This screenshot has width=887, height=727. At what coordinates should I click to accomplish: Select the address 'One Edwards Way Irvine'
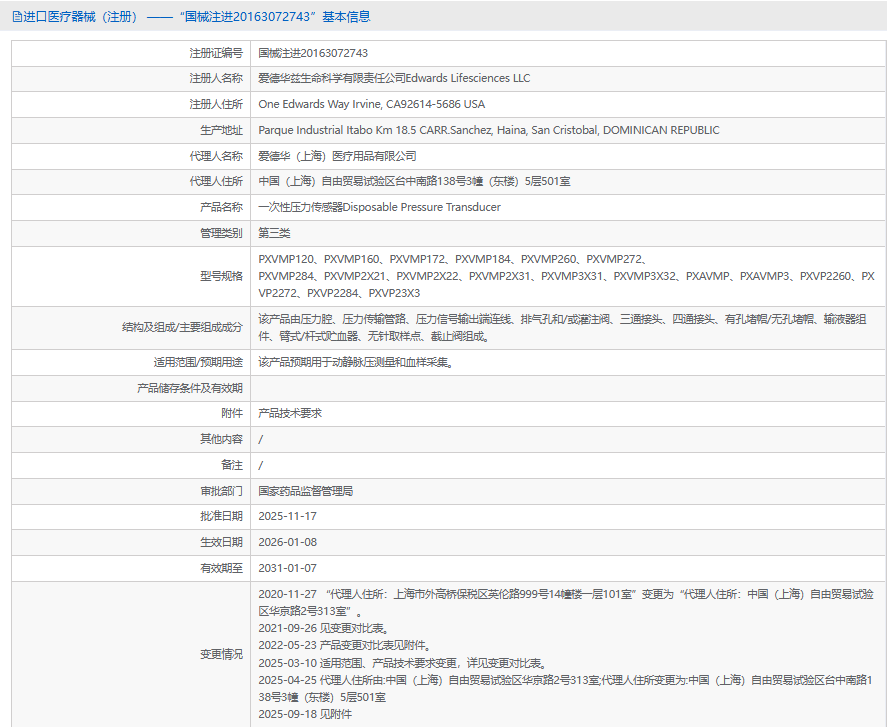tap(320, 104)
